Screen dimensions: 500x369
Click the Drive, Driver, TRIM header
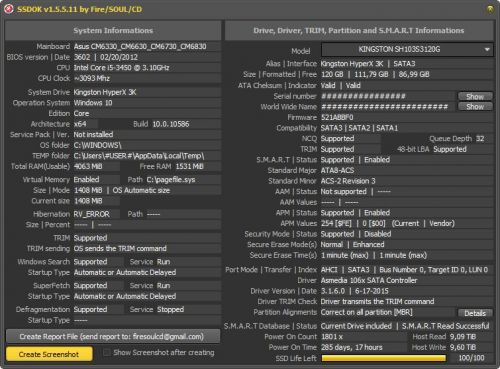[x=359, y=31]
